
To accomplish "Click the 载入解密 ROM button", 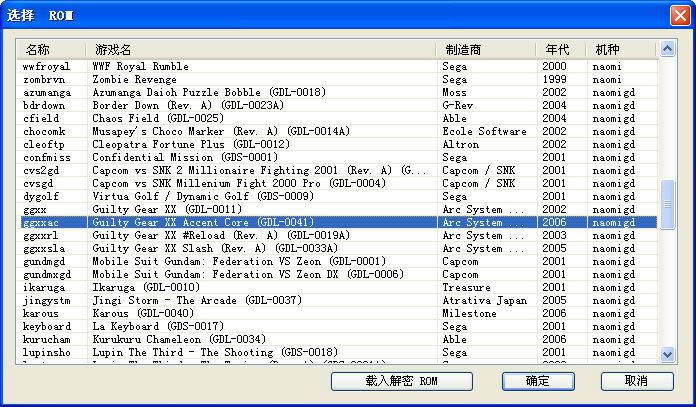I will [x=401, y=381].
